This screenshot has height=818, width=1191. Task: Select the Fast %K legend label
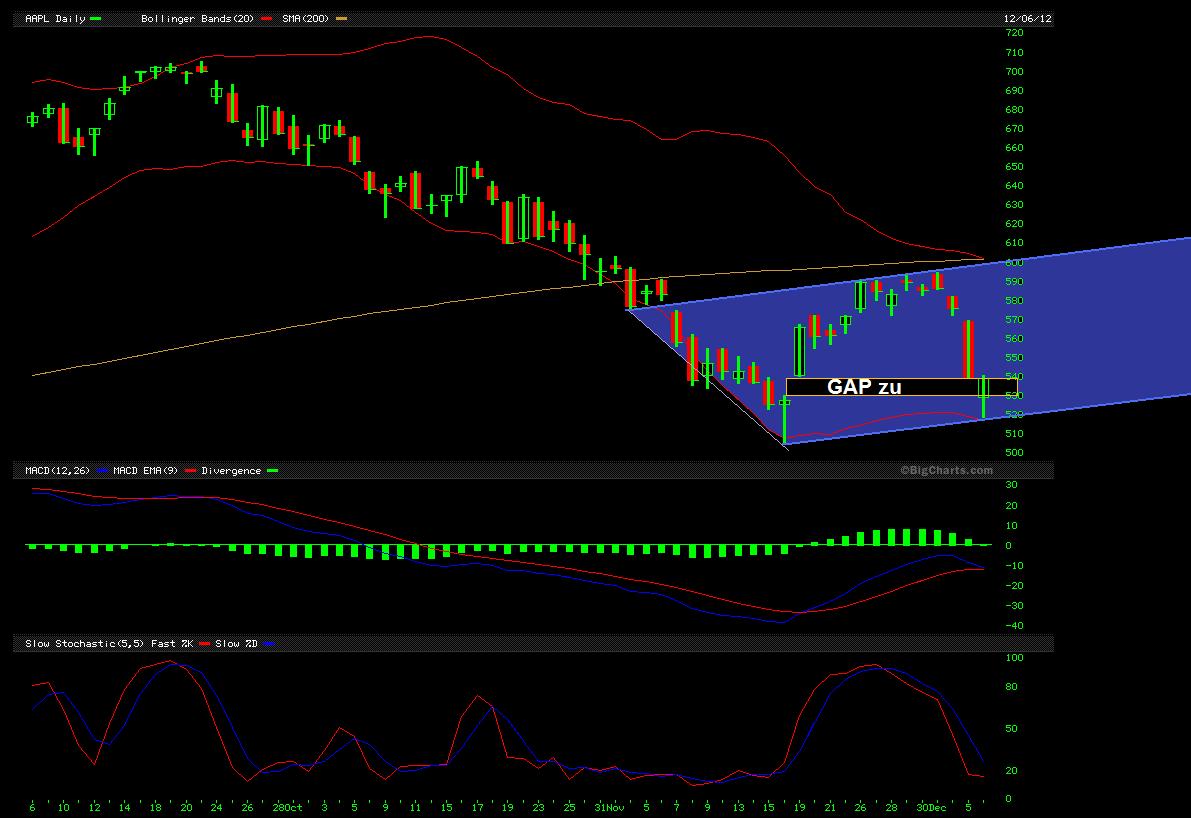point(172,643)
